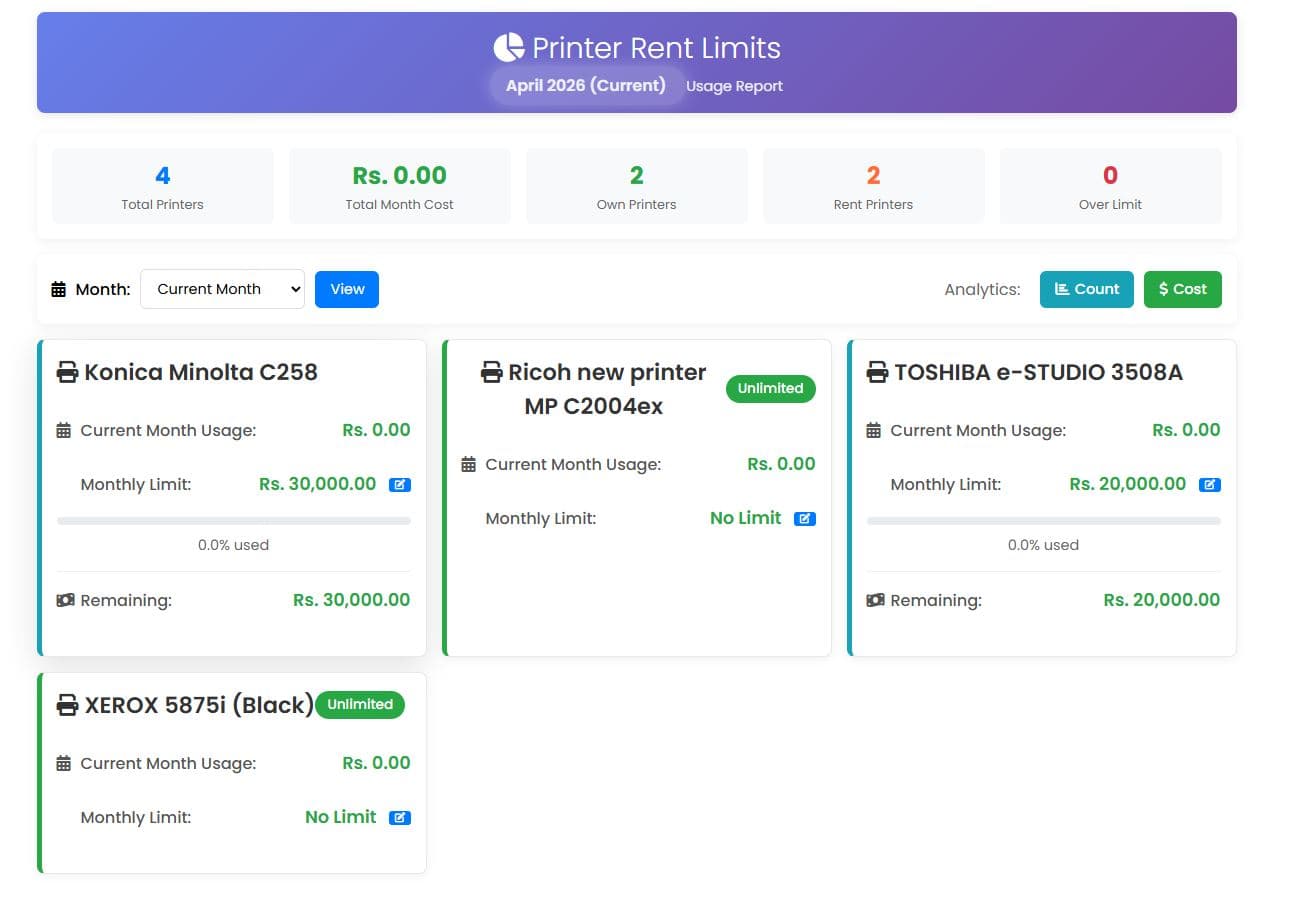The height and width of the screenshot is (897, 1302).
Task: Click the pie chart icon in header
Action: click(x=509, y=47)
